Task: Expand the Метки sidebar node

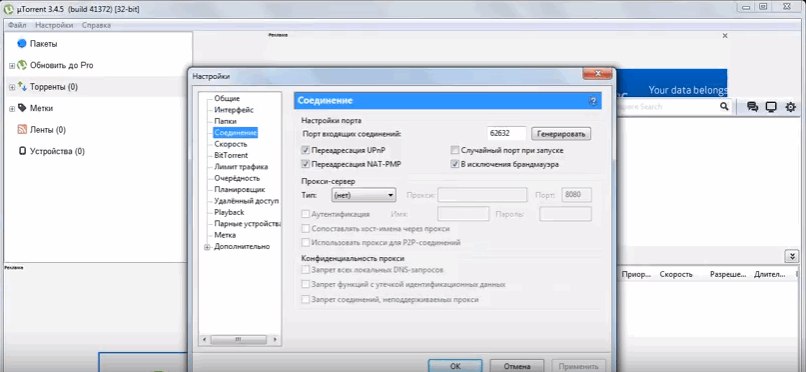Action: [12, 109]
